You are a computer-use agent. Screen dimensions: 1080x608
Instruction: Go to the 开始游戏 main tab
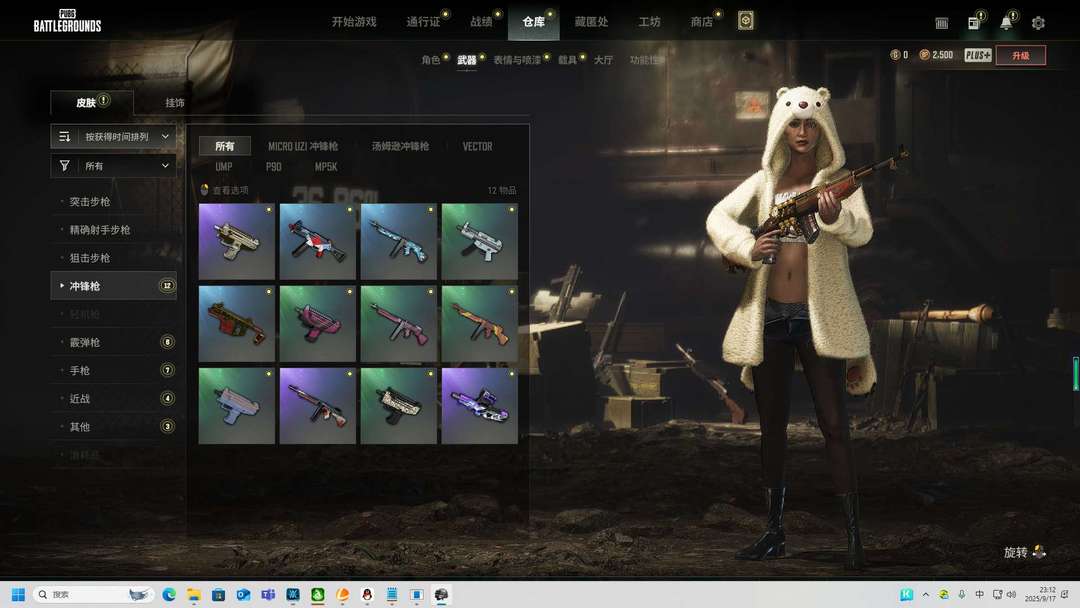pos(354,22)
